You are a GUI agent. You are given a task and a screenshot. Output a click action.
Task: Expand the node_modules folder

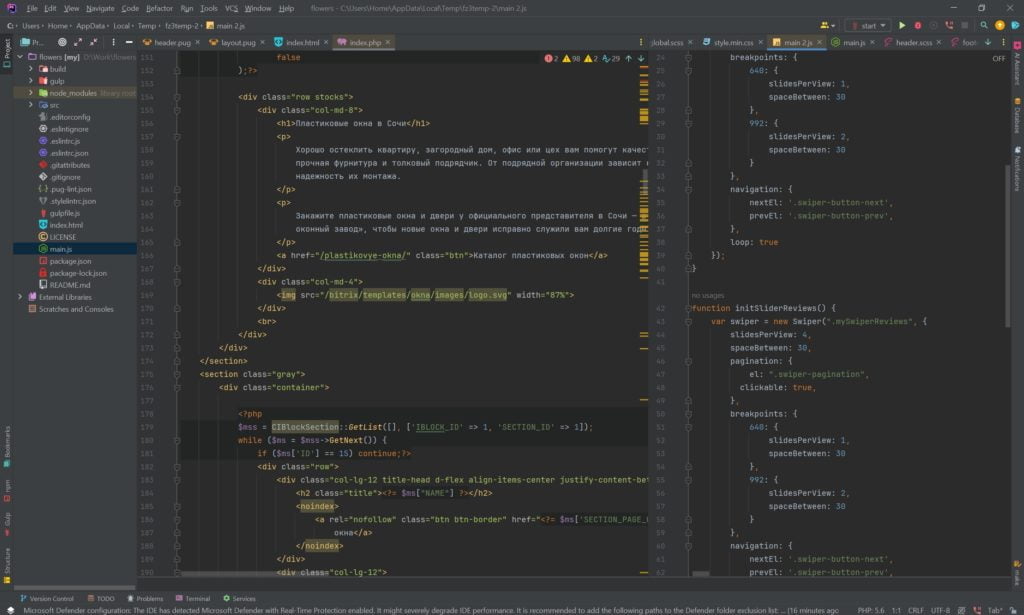point(31,93)
